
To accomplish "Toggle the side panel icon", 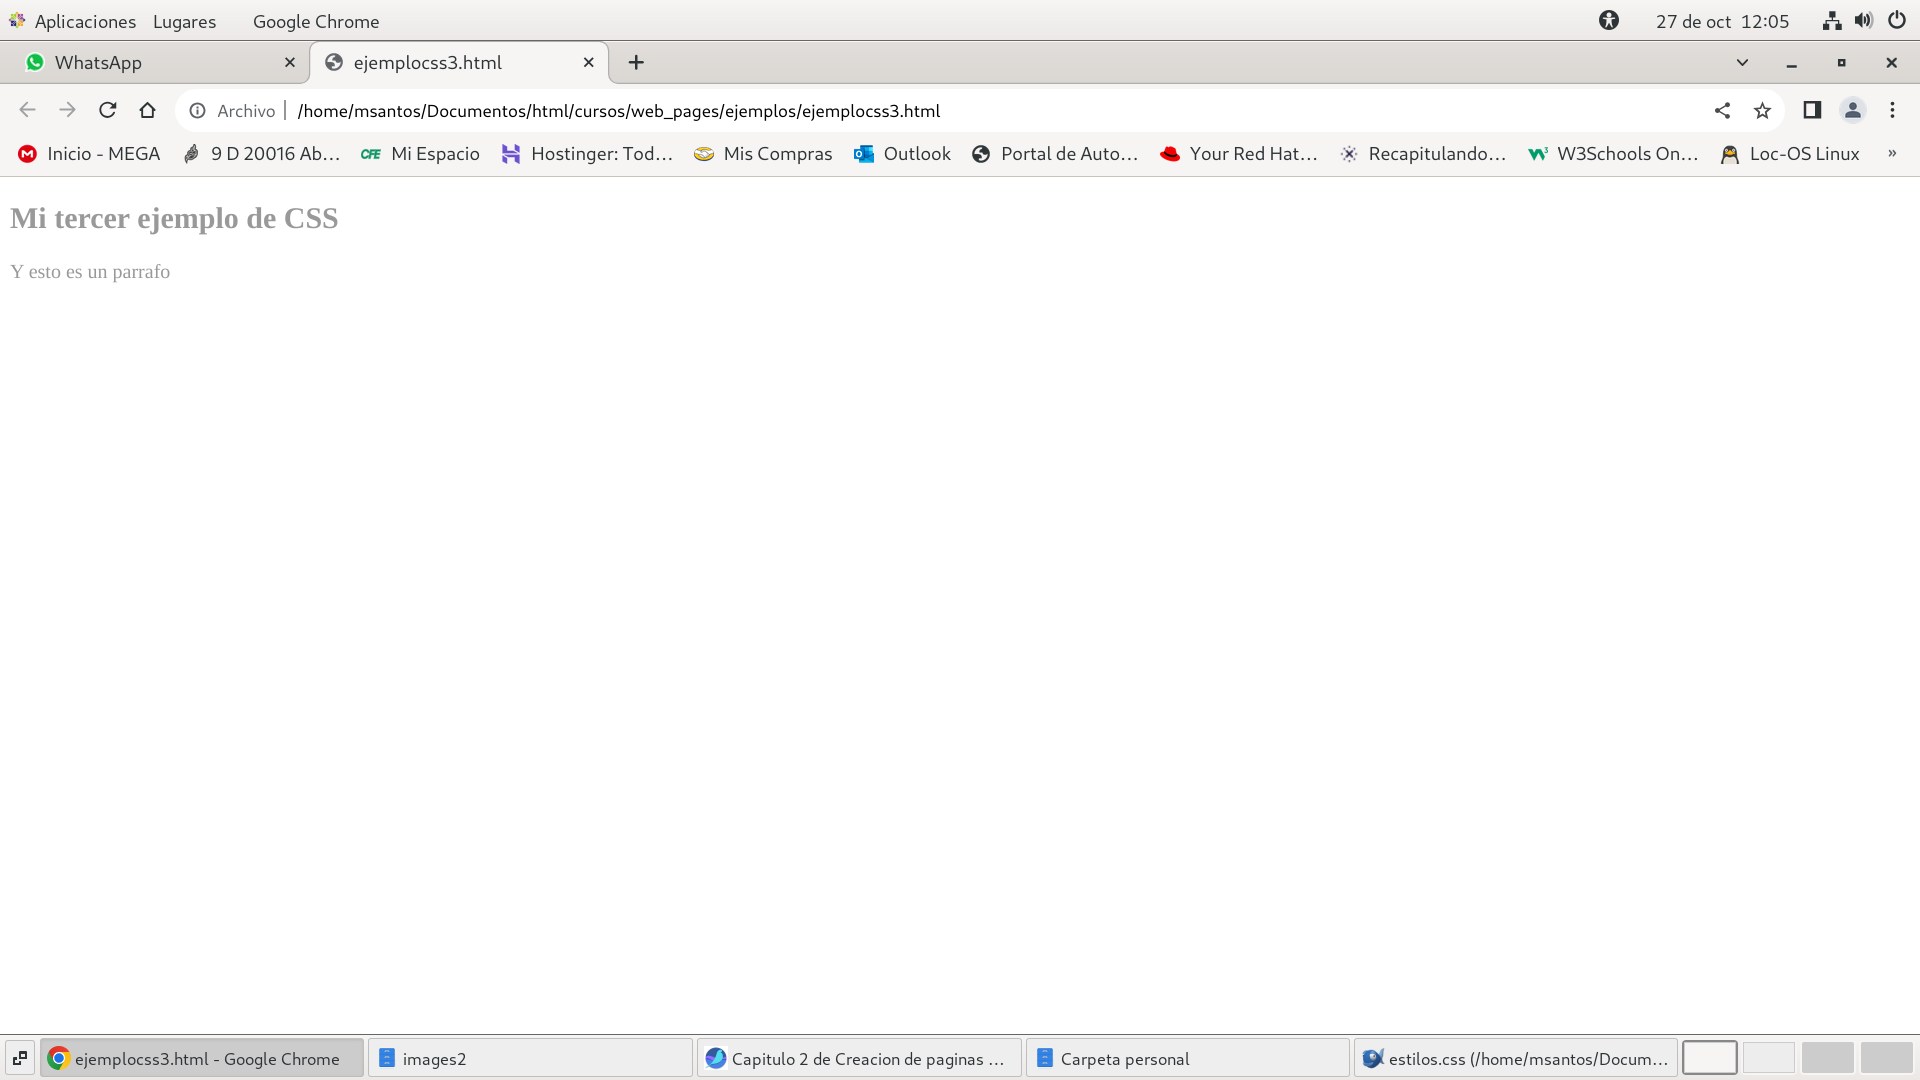I will [x=1812, y=110].
